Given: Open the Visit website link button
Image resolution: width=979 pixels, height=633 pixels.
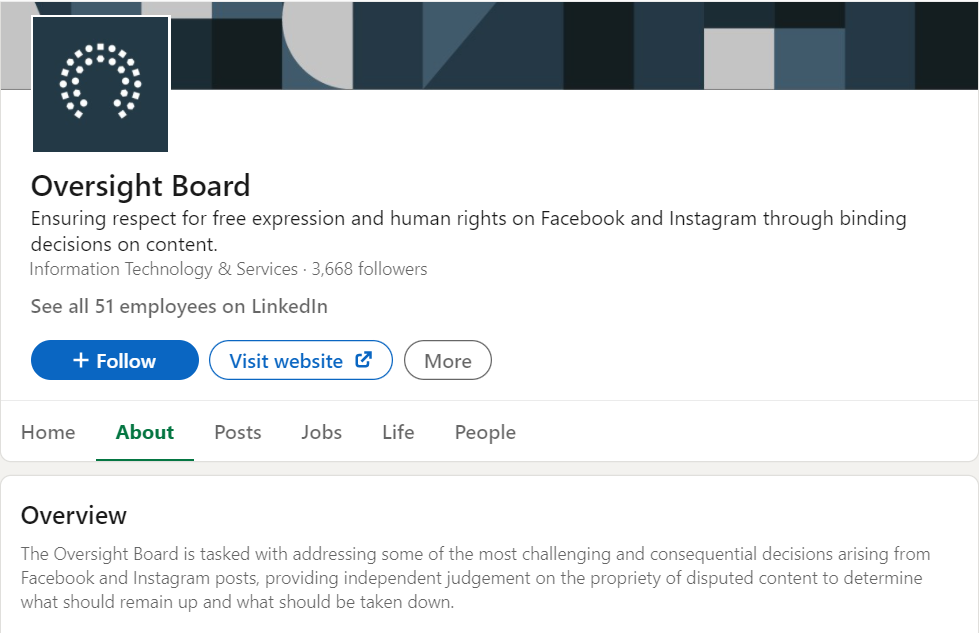Looking at the screenshot, I should pyautogui.click(x=301, y=360).
